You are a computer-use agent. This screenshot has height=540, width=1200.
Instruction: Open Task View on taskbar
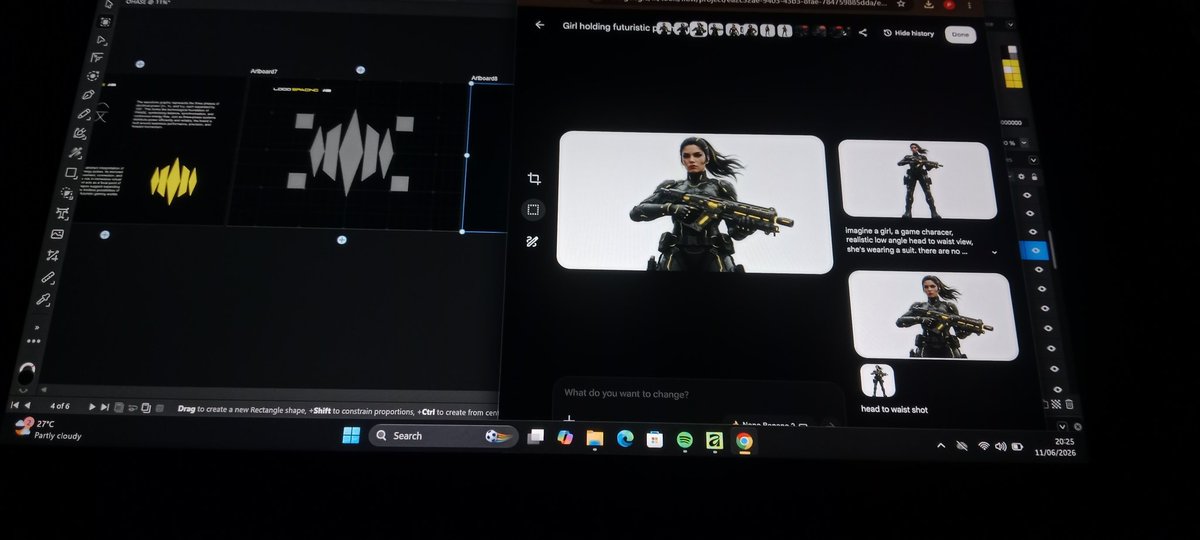pyautogui.click(x=537, y=437)
